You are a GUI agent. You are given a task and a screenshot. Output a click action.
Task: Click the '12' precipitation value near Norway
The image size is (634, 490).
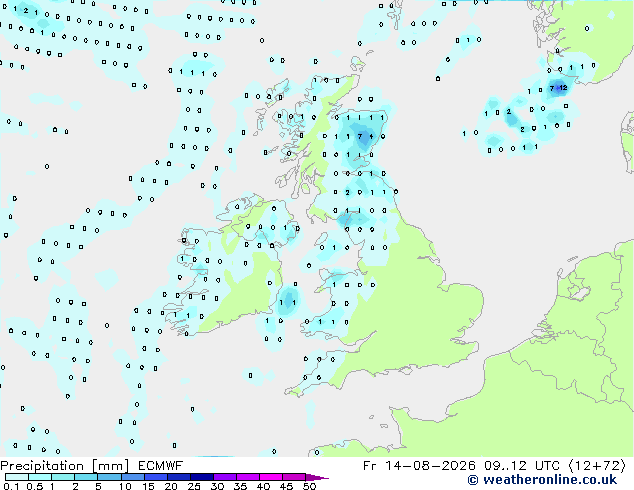coord(563,88)
